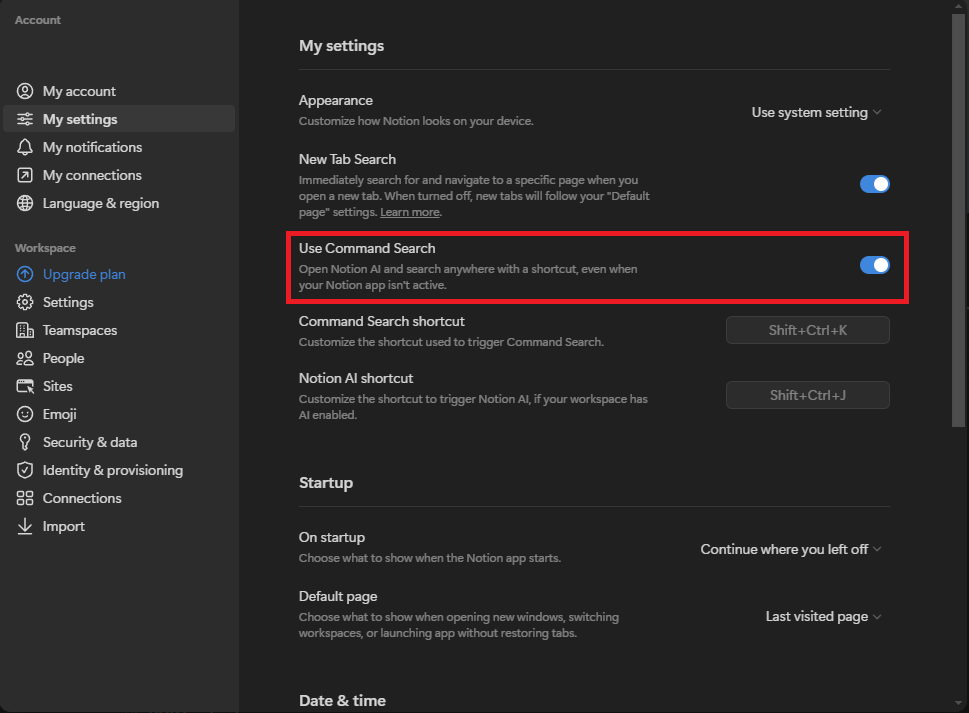Click the My account profile icon
Image resolution: width=969 pixels, height=713 pixels.
(x=25, y=91)
